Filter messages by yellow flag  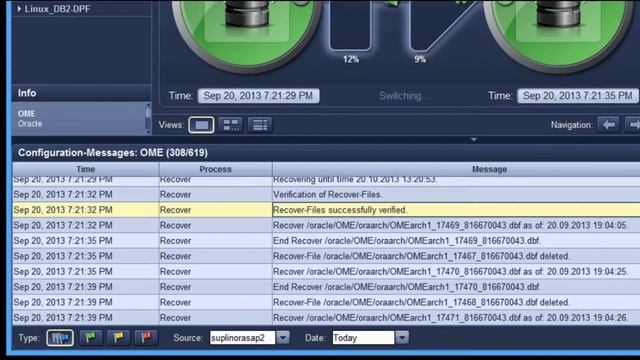point(118,338)
